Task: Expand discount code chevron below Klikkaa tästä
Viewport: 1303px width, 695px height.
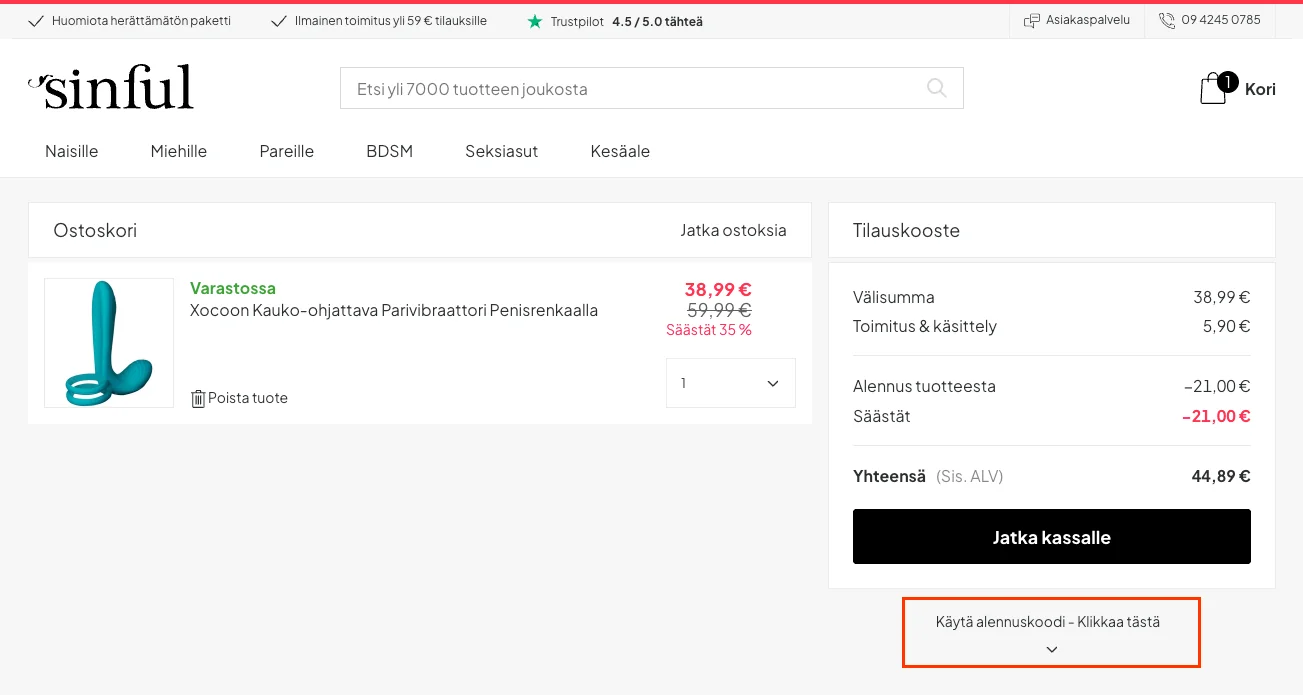Action: click(1052, 649)
